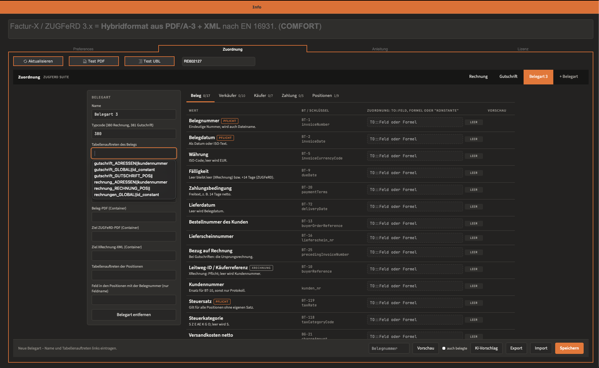This screenshot has width=599, height=368.
Task: Open the Positionen sub-tab
Action: [325, 96]
